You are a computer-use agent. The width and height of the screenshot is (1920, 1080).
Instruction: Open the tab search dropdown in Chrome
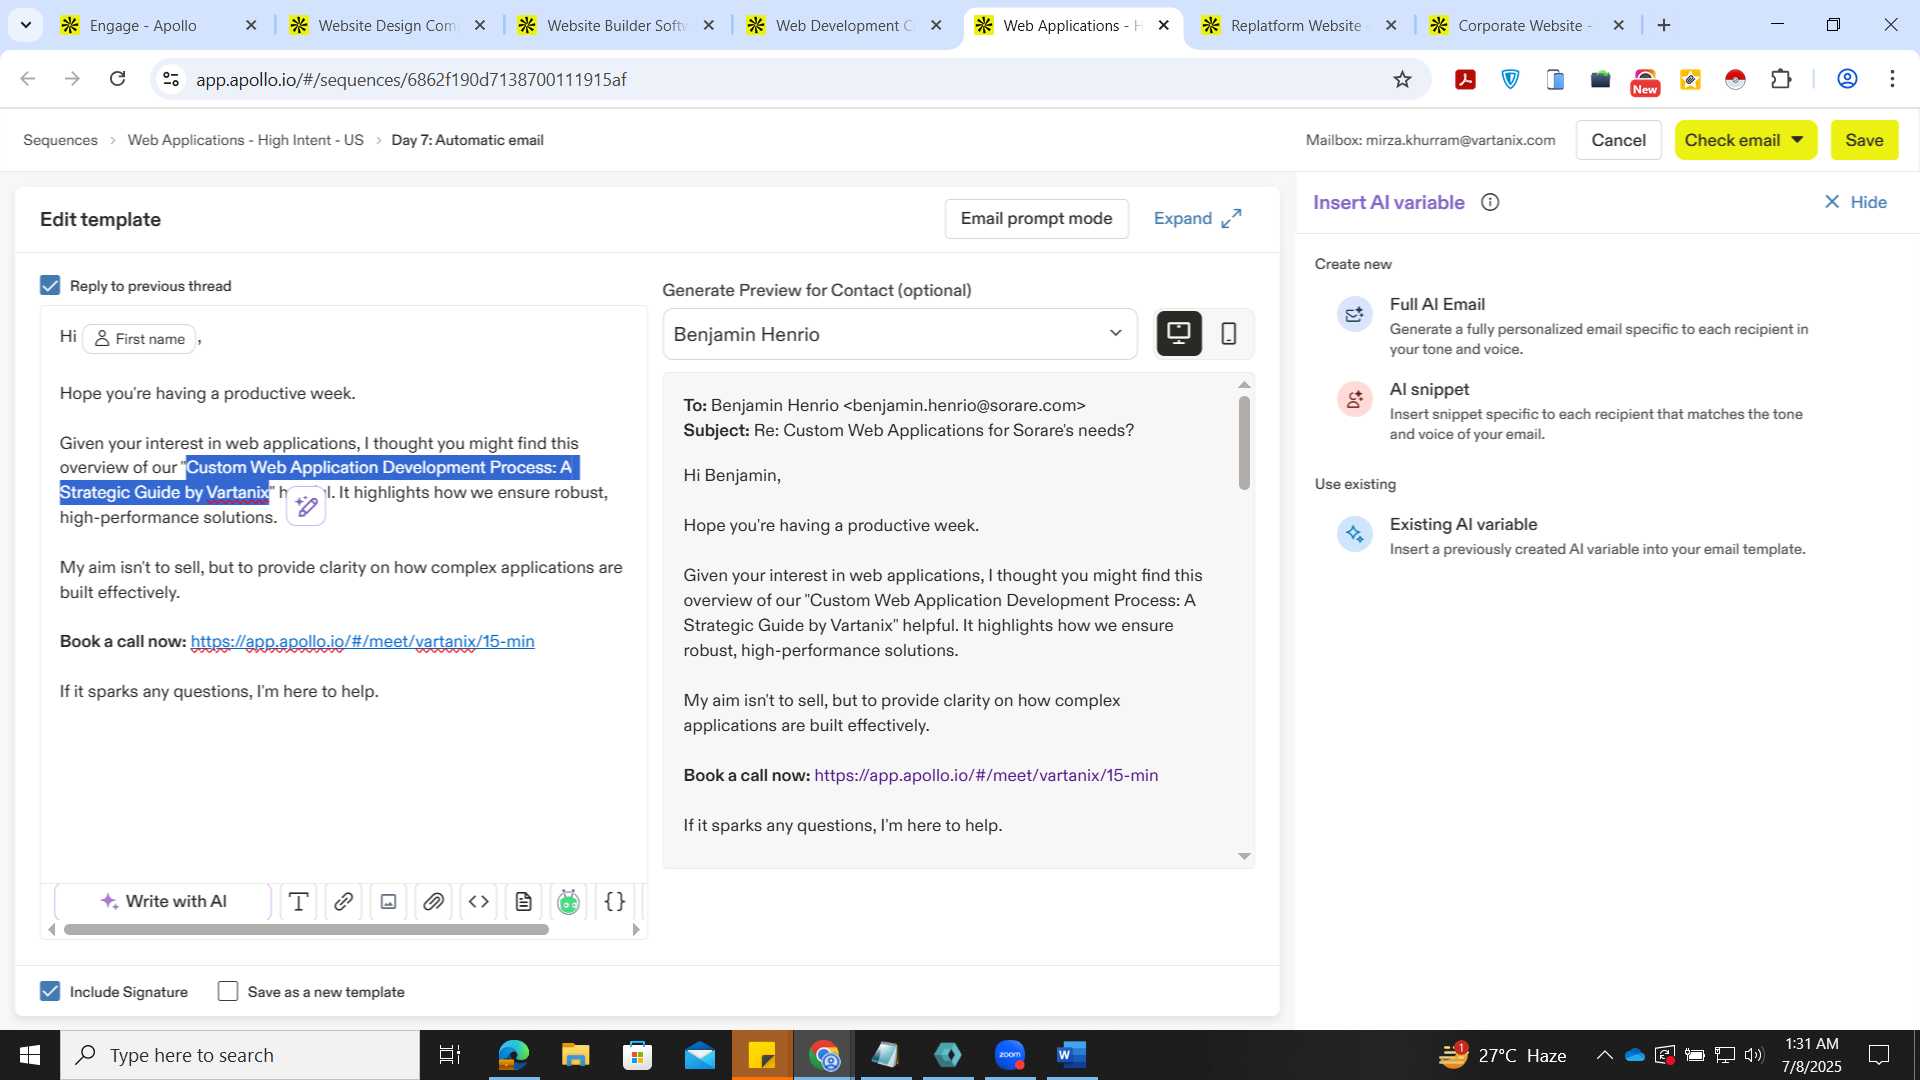click(25, 25)
